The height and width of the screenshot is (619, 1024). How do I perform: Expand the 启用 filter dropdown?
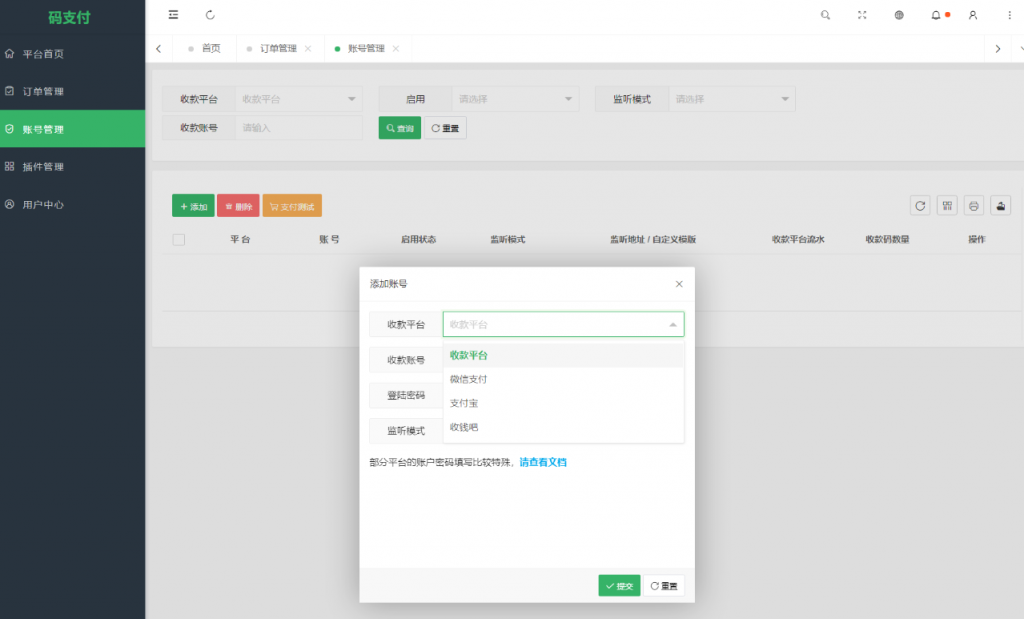pos(514,99)
